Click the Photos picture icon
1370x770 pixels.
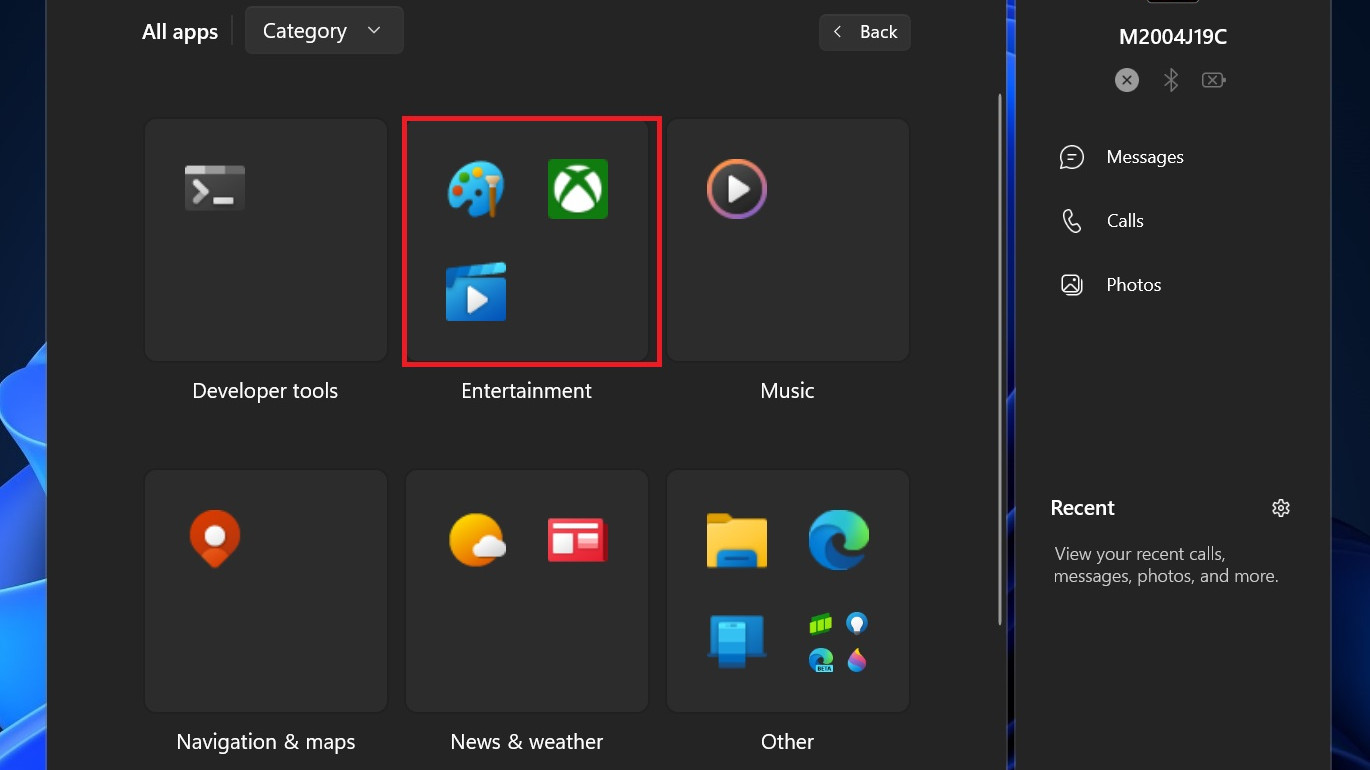tap(1072, 285)
